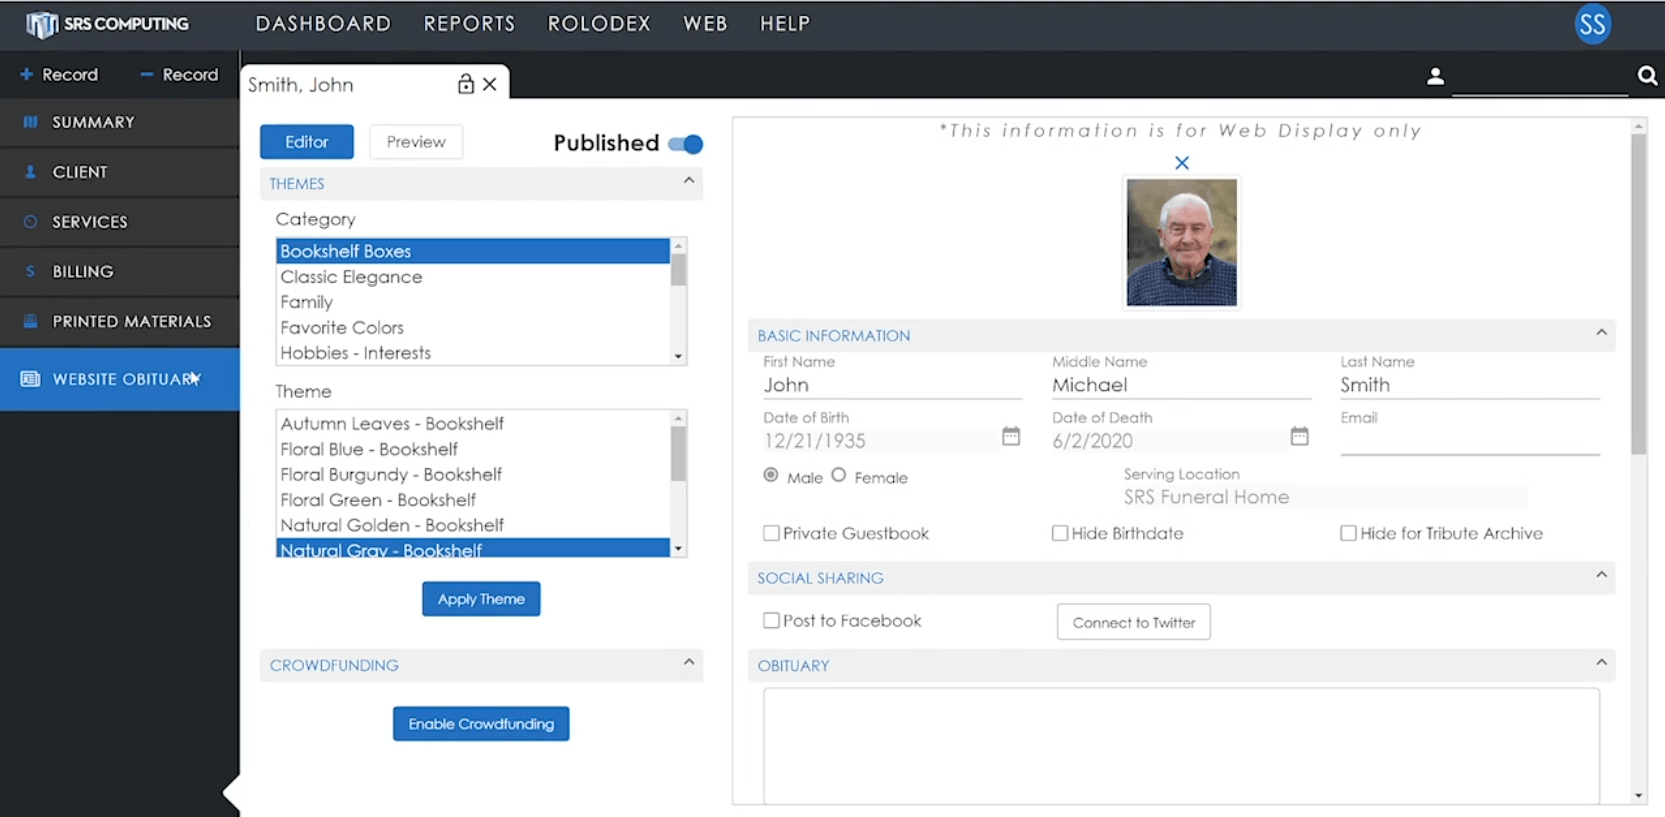The width and height of the screenshot is (1665, 817).
Task: Add a new record with plus Record
Action: (x=59, y=75)
